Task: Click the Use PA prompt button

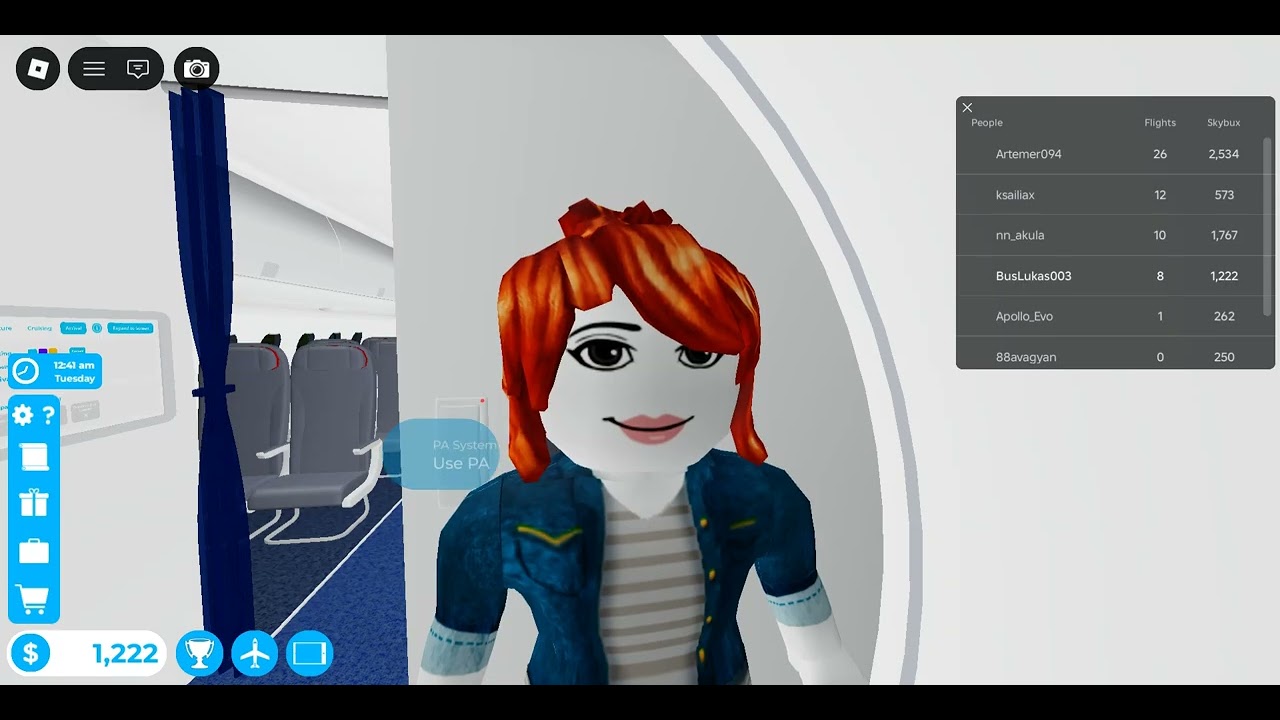Action: 443,455
